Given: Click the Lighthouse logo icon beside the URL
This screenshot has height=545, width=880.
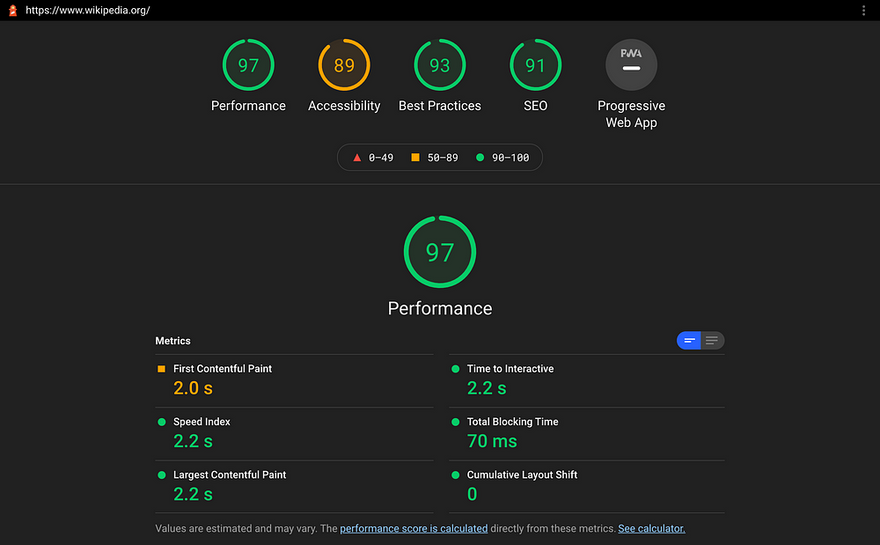Looking at the screenshot, I should (13, 10).
